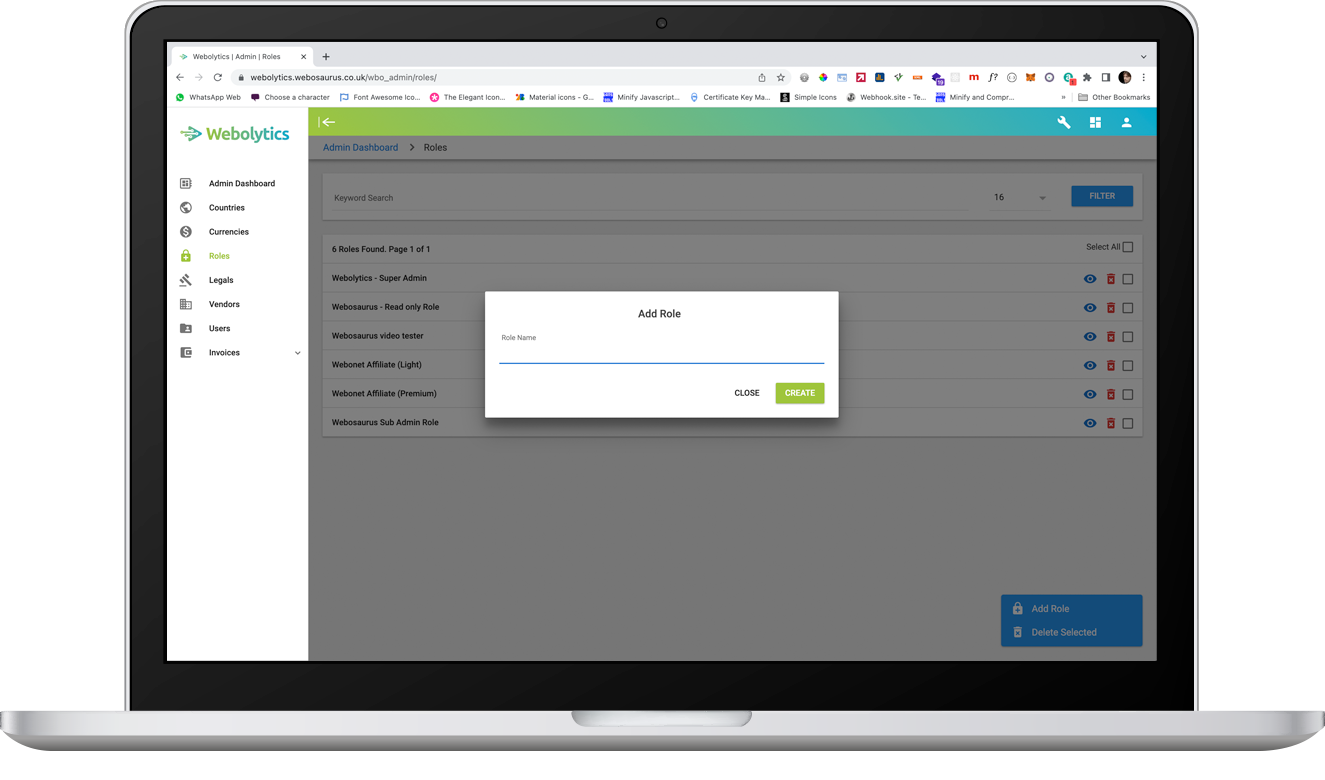Follow the Admin Dashboard breadcrumb link
The height and width of the screenshot is (780, 1325).
[x=360, y=147]
